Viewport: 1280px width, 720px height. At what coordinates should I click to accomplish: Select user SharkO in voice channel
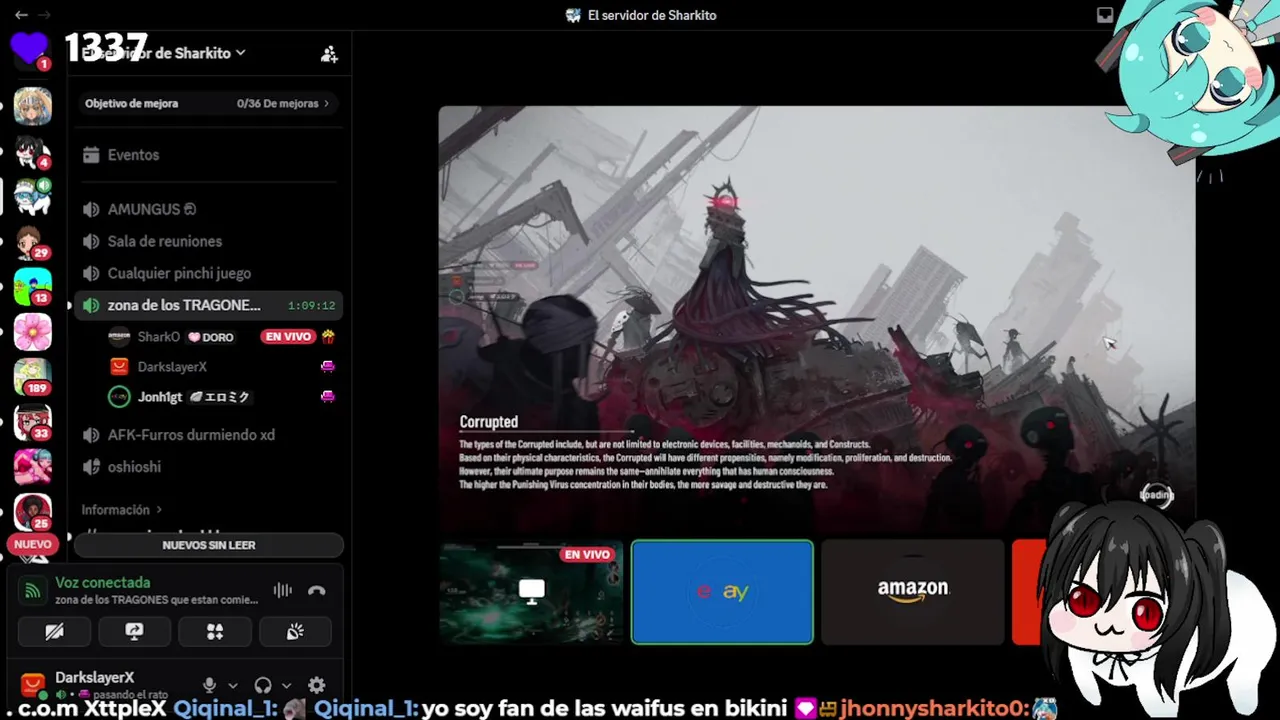click(159, 337)
